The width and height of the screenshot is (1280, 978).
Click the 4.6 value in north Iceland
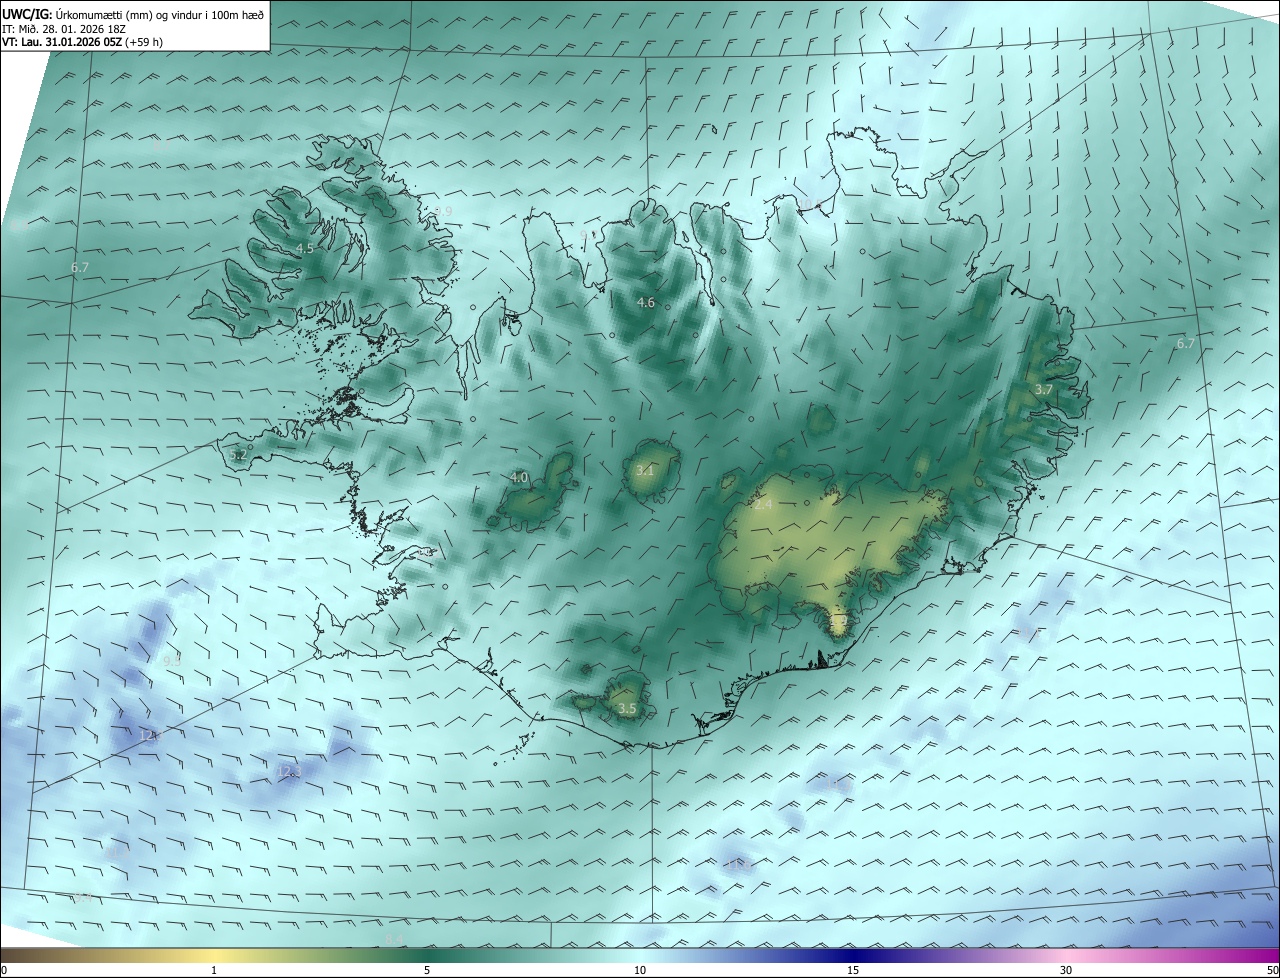tap(646, 302)
